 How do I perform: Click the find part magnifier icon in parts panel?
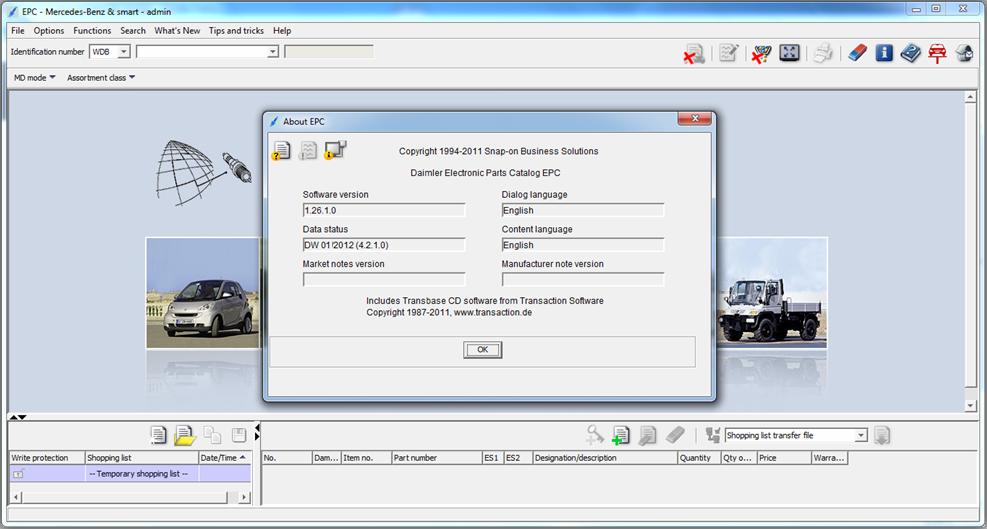595,435
